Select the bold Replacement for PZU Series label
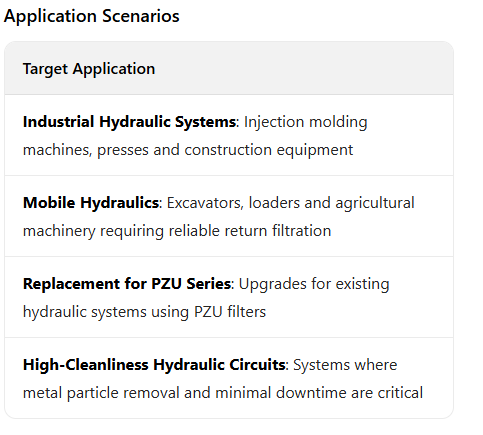This screenshot has width=483, height=435. [x=127, y=284]
